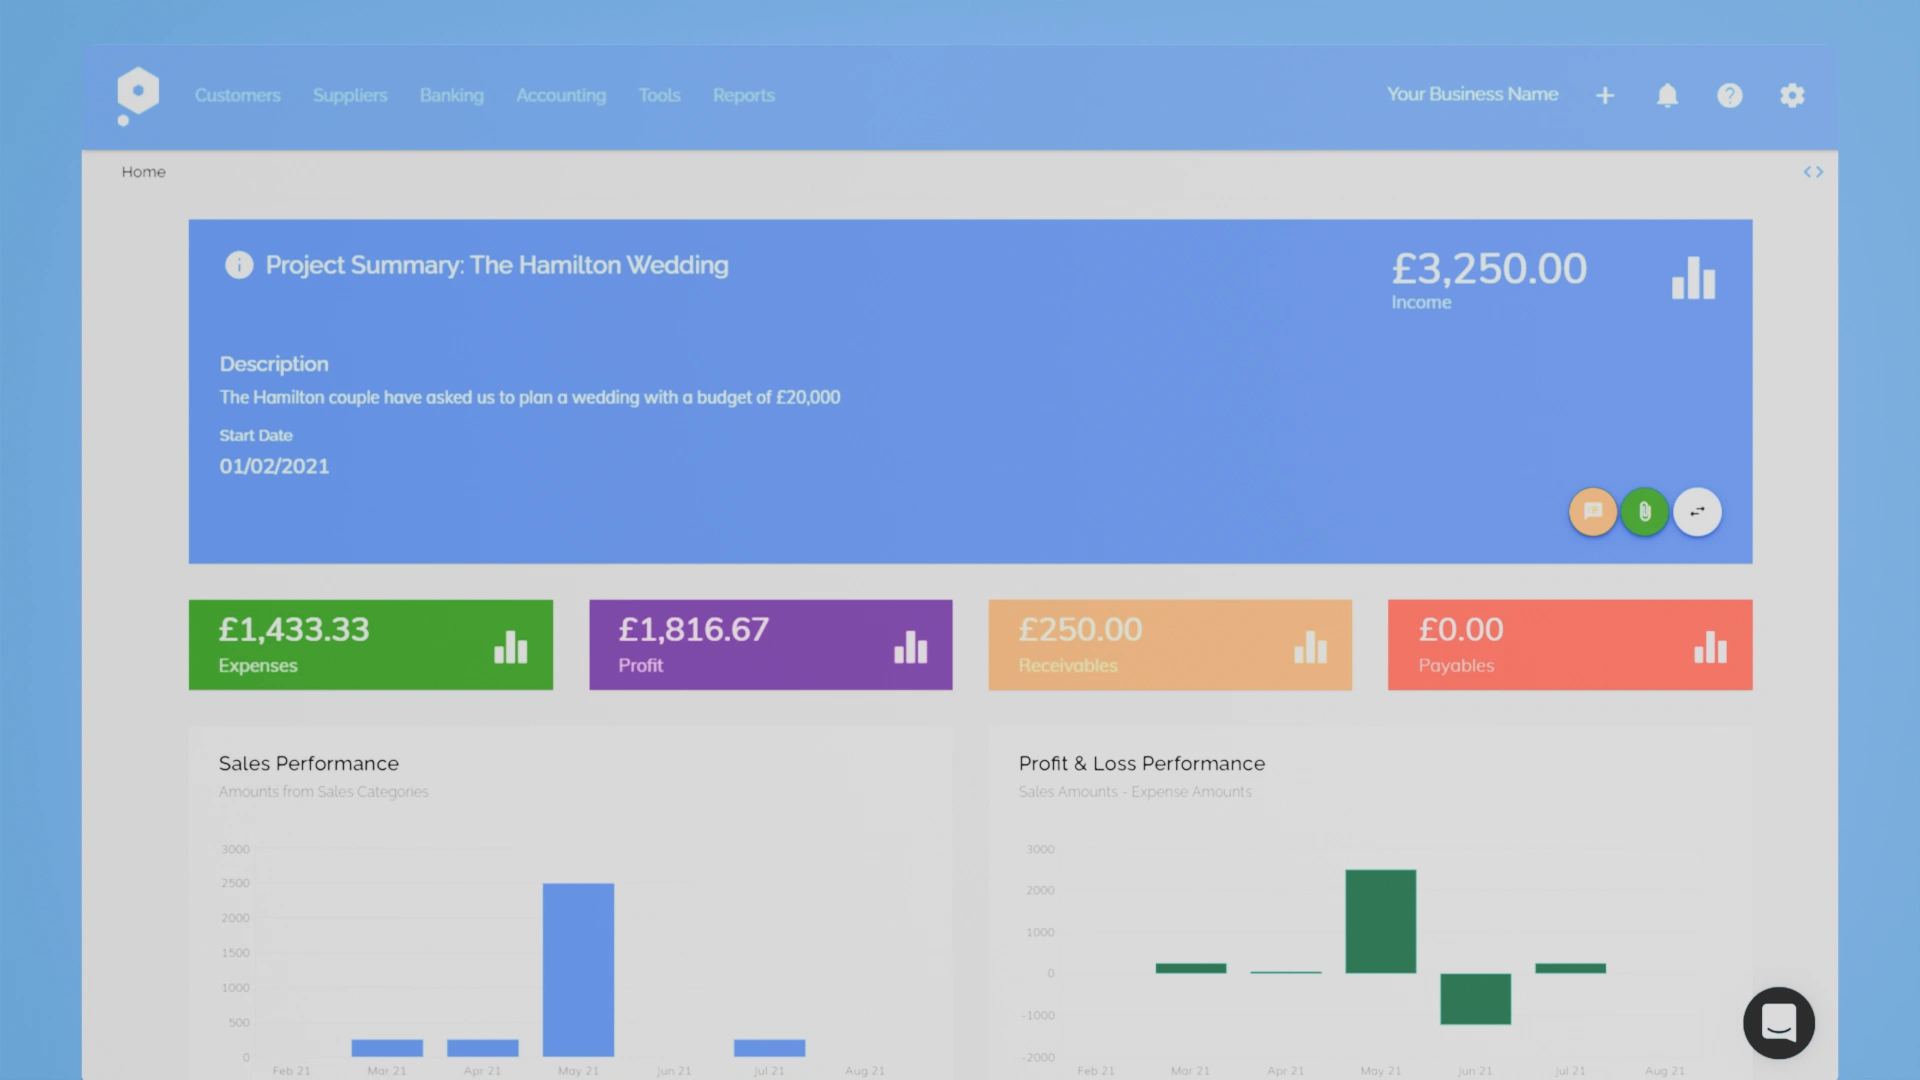Click the Home breadcrumb link
The image size is (1920, 1080).
(143, 172)
